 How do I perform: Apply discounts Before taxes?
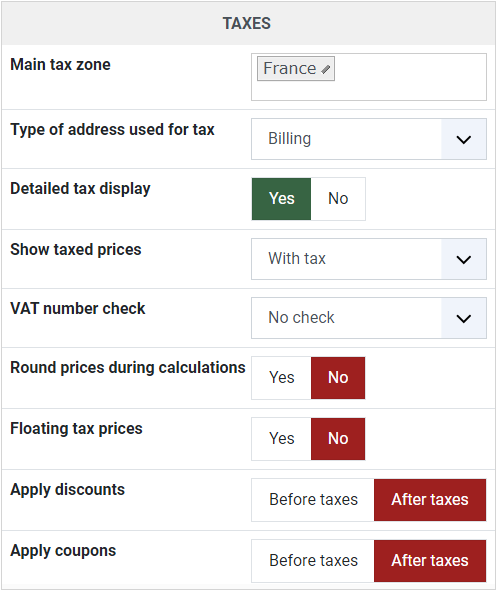click(x=313, y=500)
